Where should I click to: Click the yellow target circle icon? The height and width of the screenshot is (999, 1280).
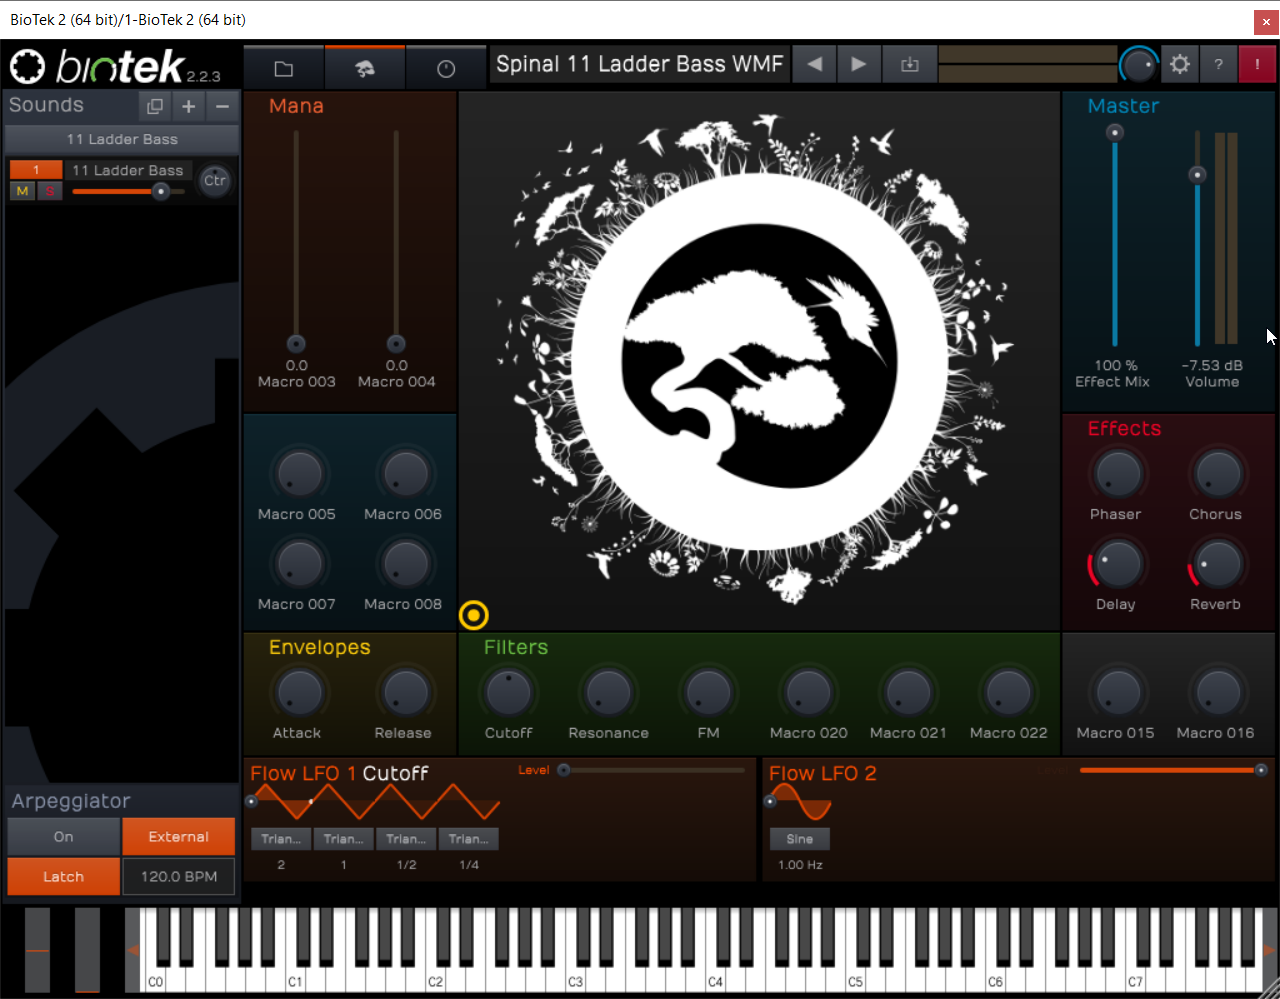pyautogui.click(x=473, y=615)
